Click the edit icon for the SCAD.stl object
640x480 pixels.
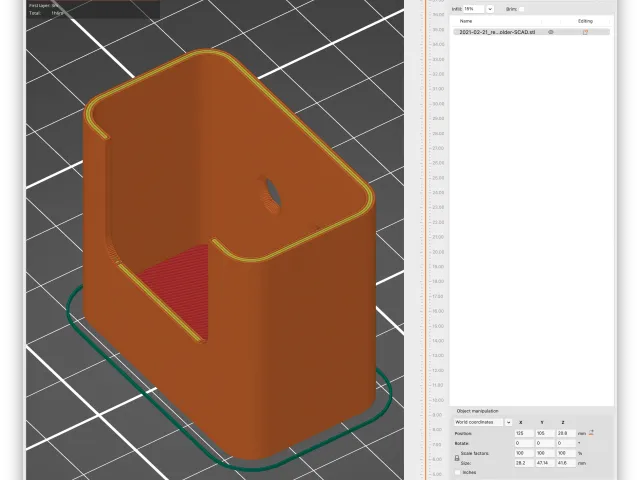(585, 32)
